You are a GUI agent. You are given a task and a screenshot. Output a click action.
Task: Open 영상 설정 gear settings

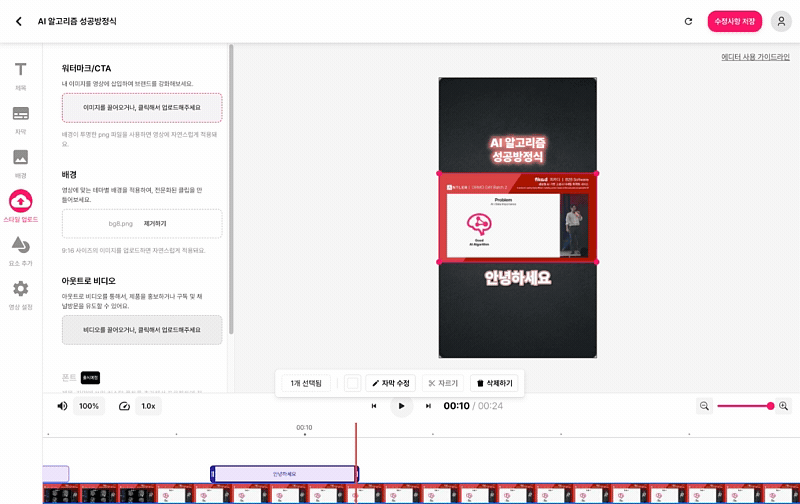[x=20, y=295]
